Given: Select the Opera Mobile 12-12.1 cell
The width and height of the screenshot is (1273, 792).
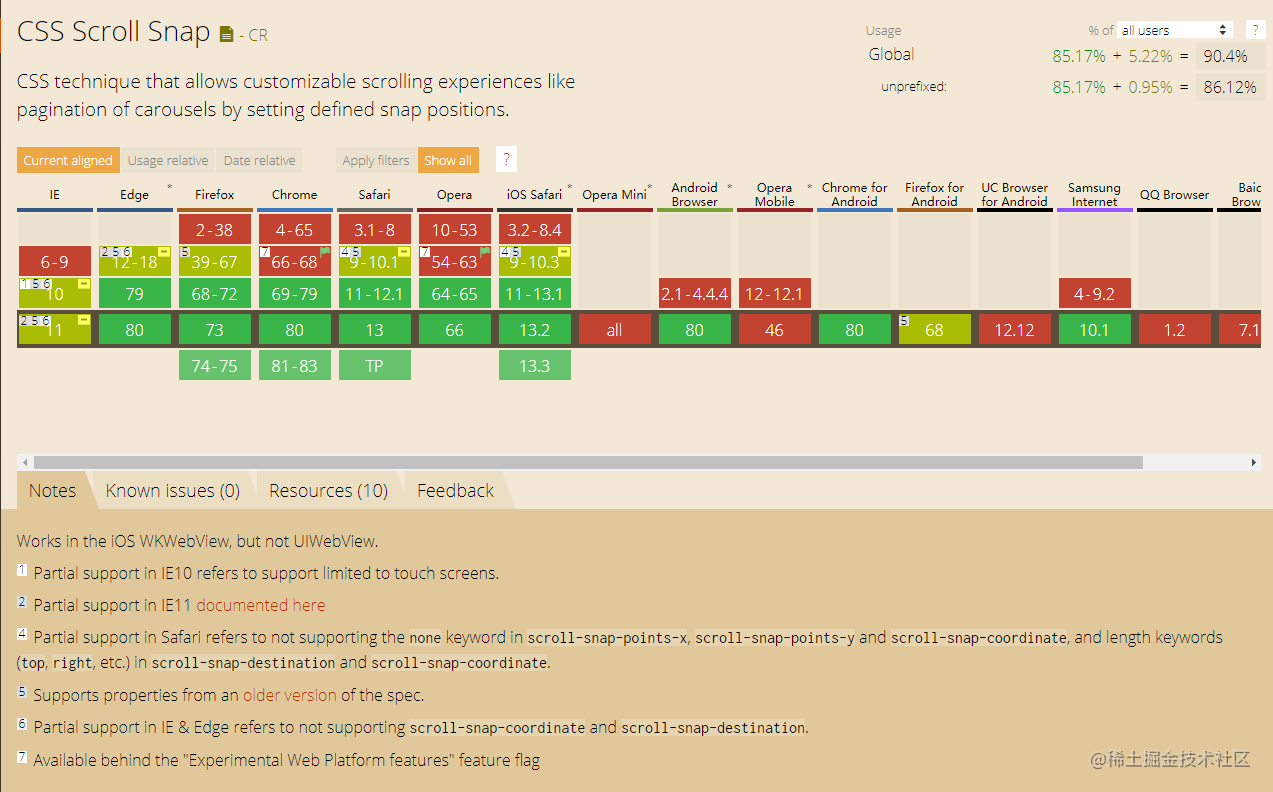Looking at the screenshot, I should tap(775, 294).
